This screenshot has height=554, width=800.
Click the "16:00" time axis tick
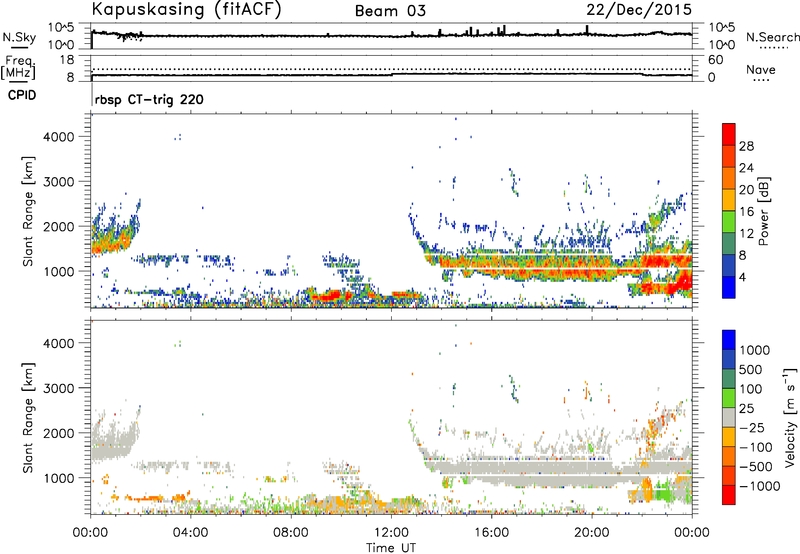pos(491,533)
